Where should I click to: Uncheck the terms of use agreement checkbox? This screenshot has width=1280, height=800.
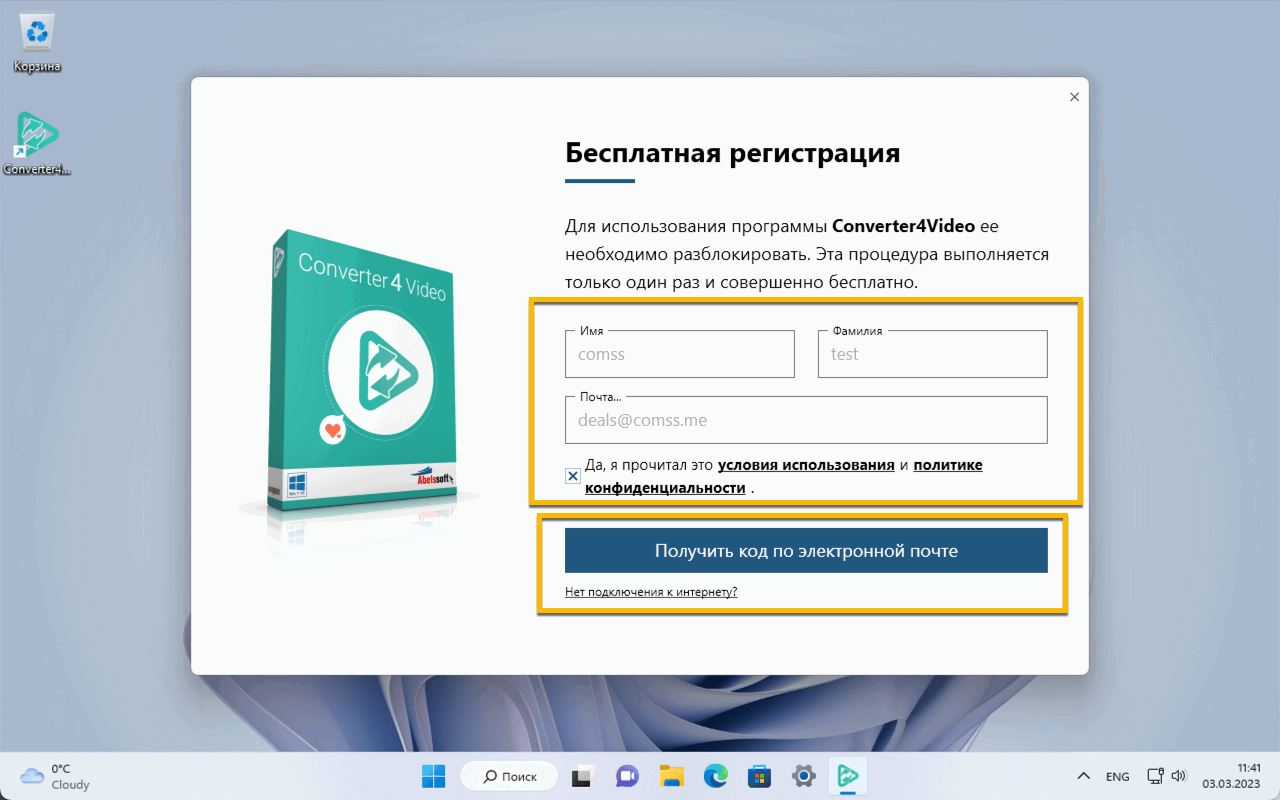tap(572, 476)
